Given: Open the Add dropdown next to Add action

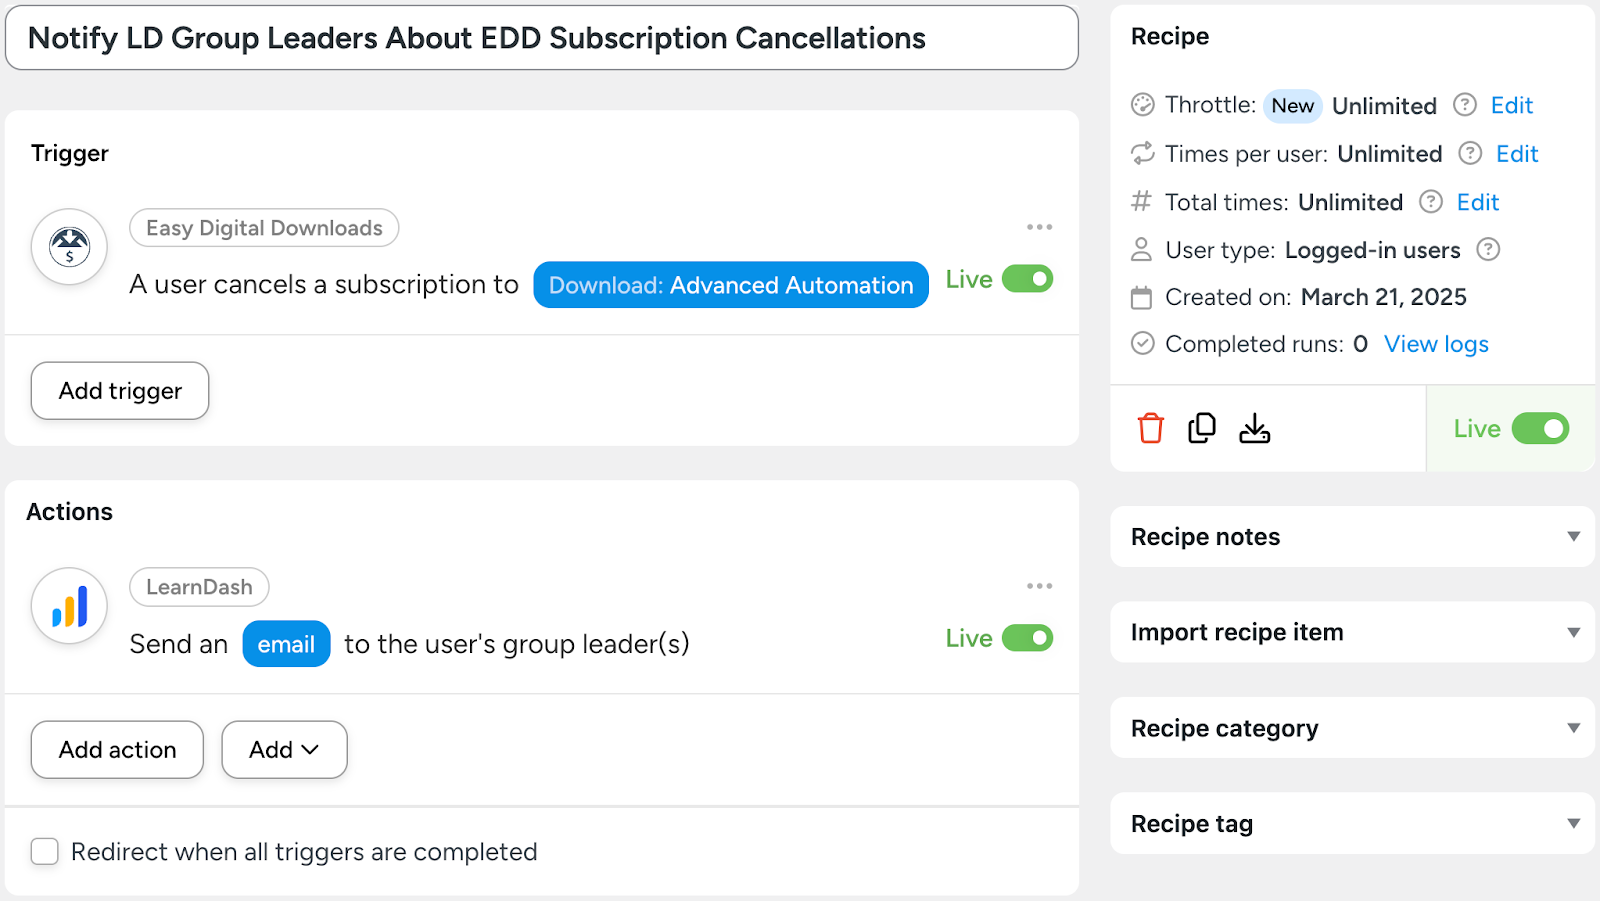Looking at the screenshot, I should [284, 750].
